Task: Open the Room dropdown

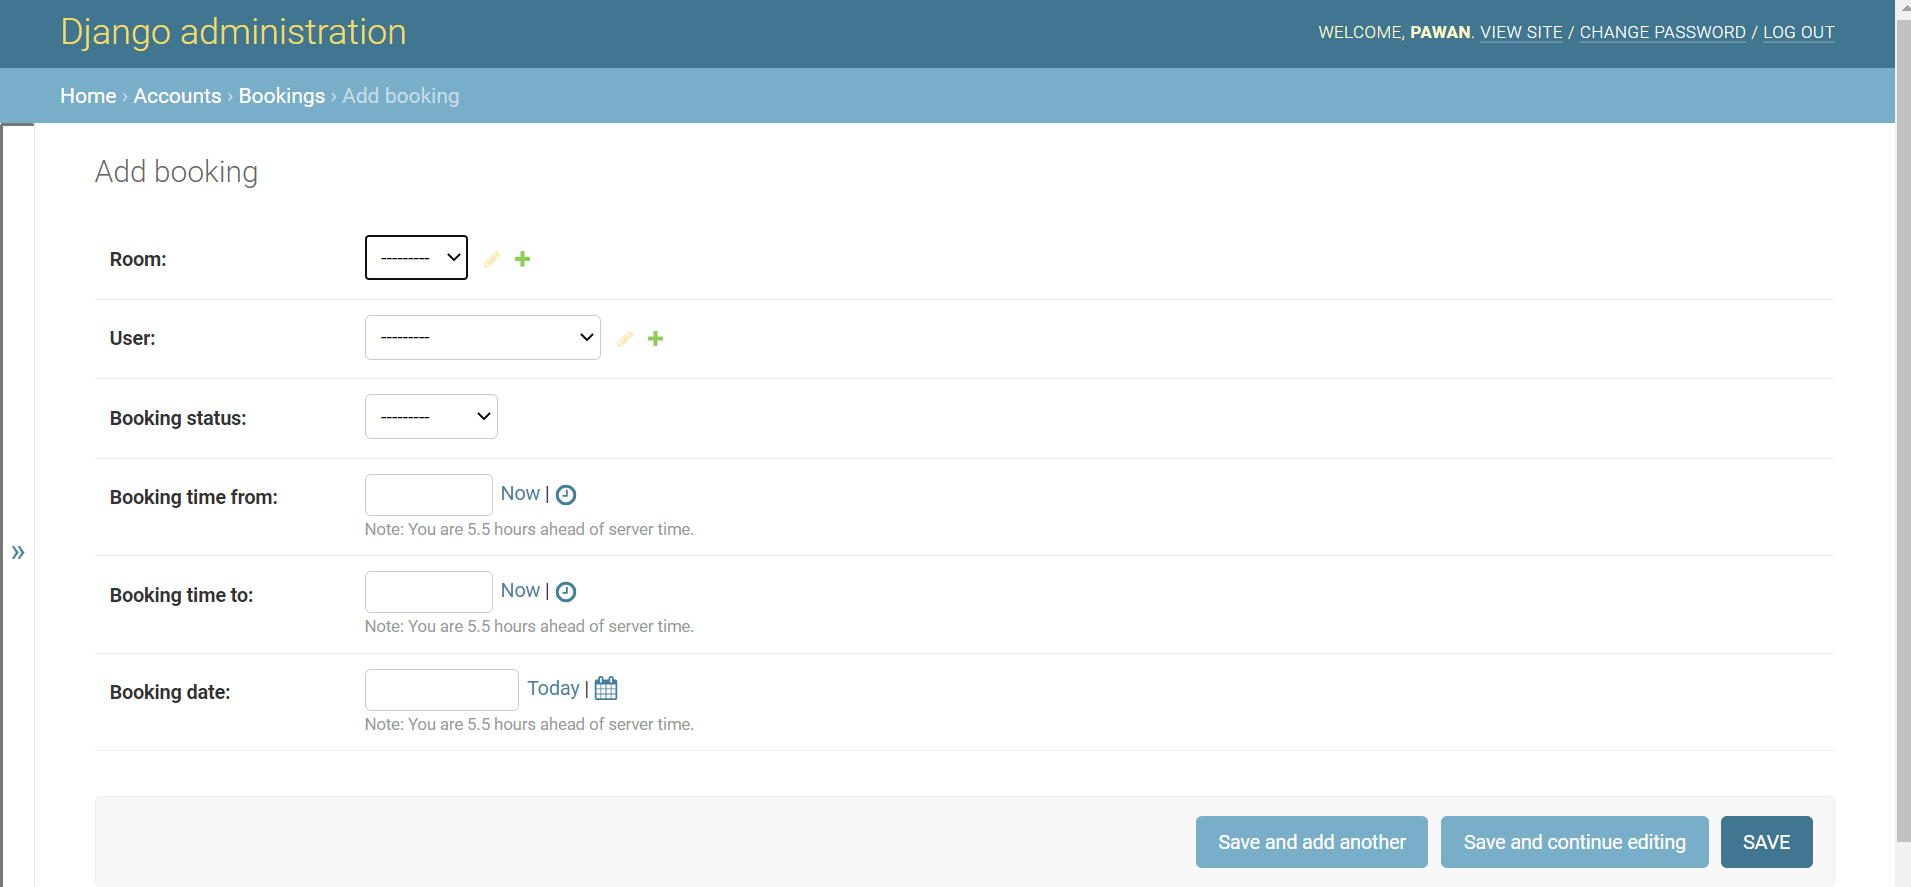Action: pos(416,257)
